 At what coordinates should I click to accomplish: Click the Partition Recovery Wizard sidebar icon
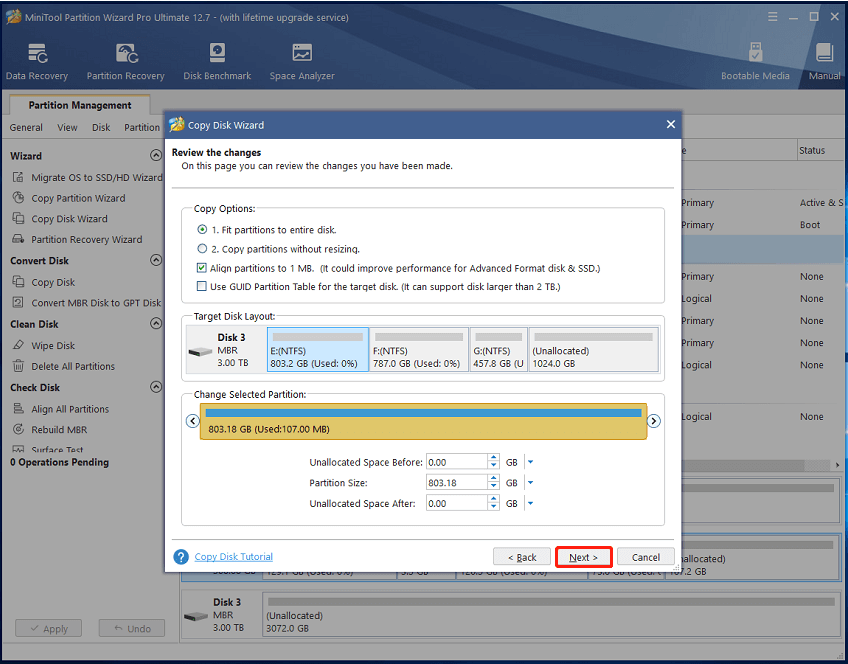[x=18, y=239]
